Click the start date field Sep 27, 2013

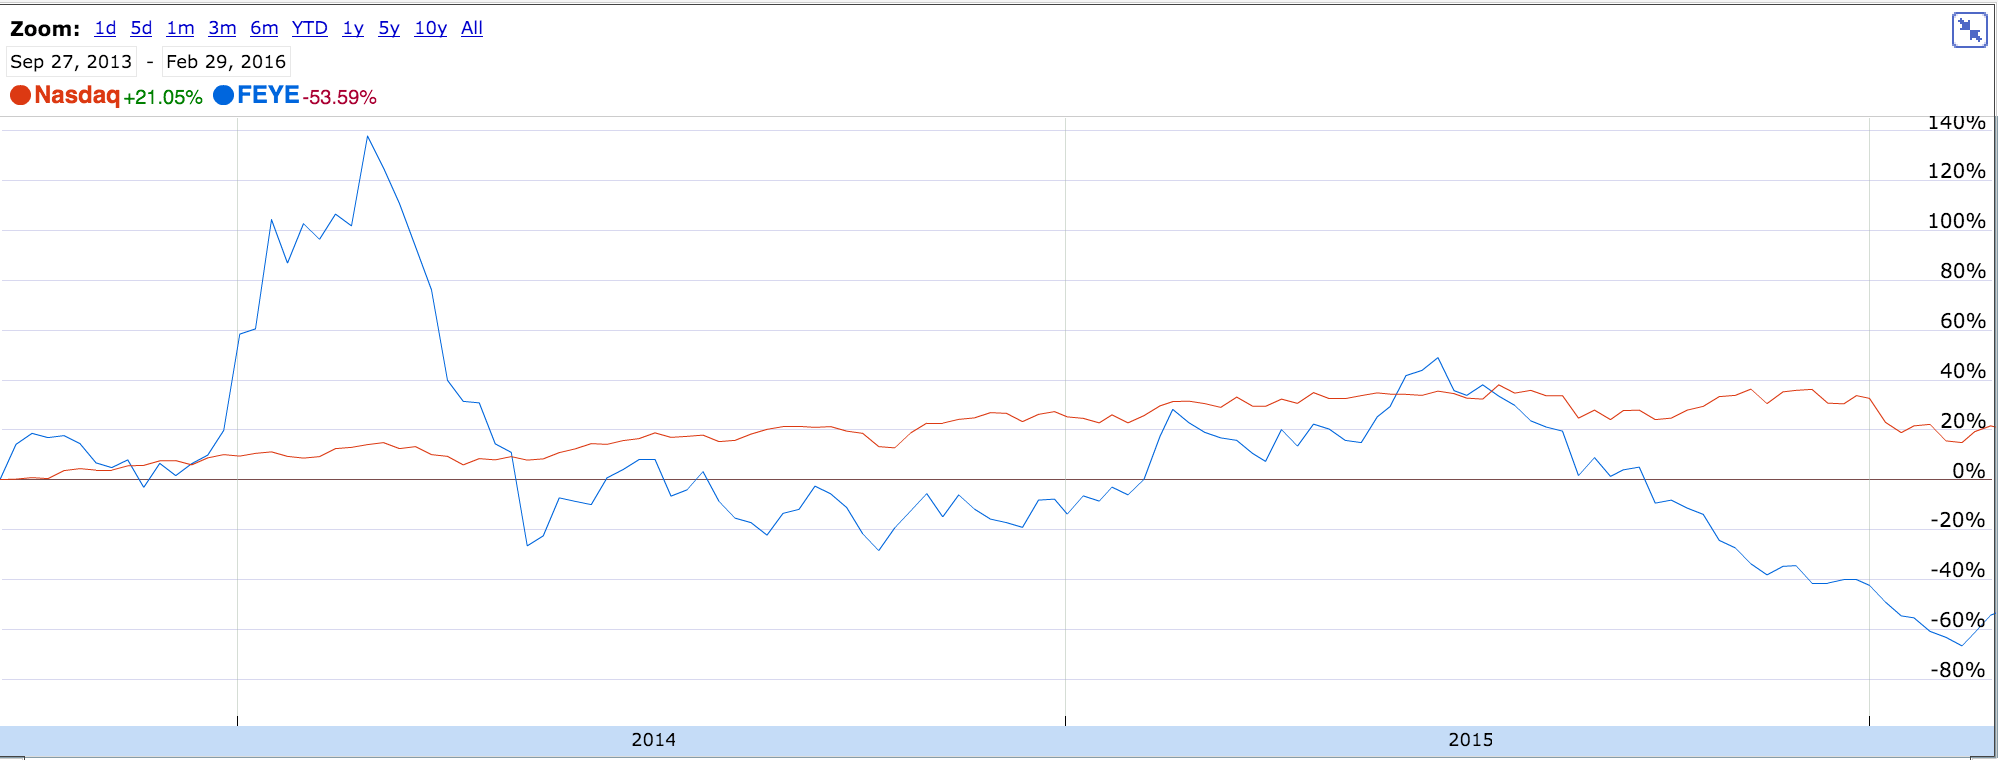[71, 62]
